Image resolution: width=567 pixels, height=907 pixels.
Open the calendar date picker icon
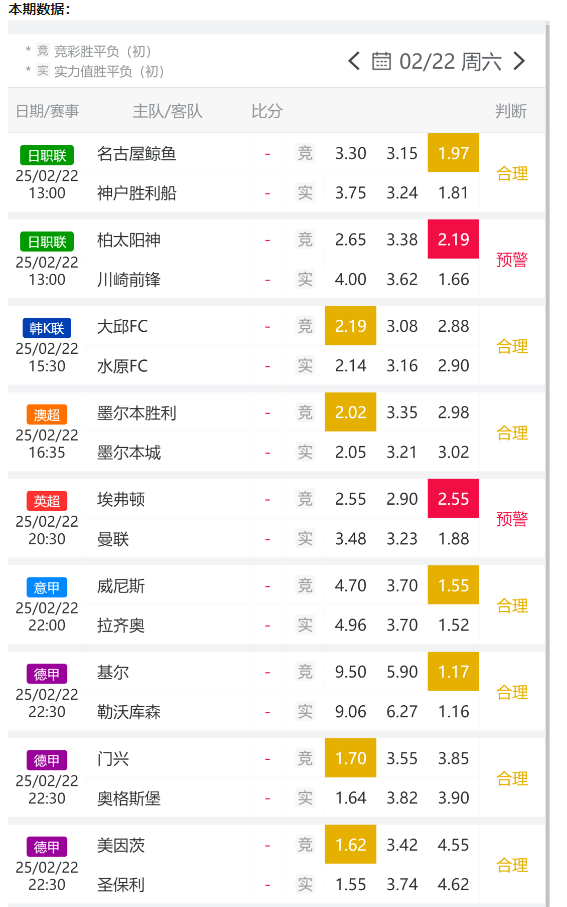(381, 61)
